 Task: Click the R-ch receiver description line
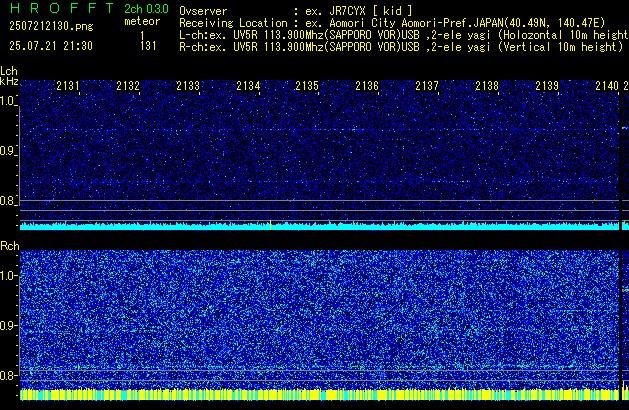tap(401, 47)
